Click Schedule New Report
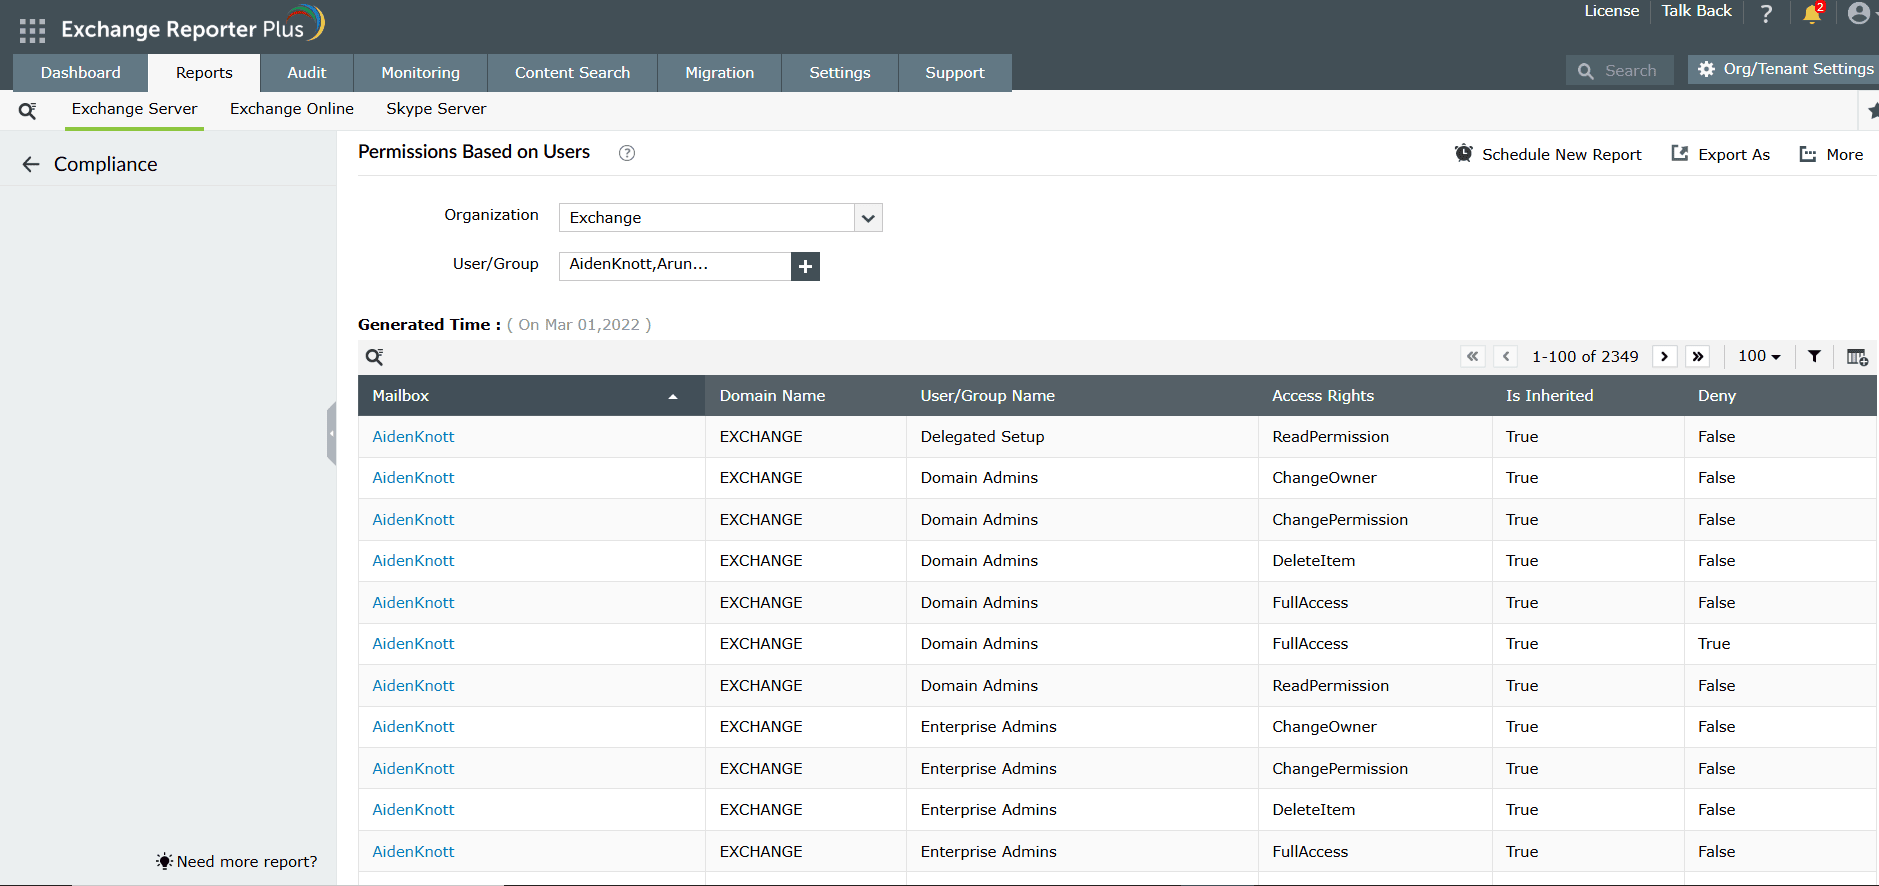 tap(1548, 155)
